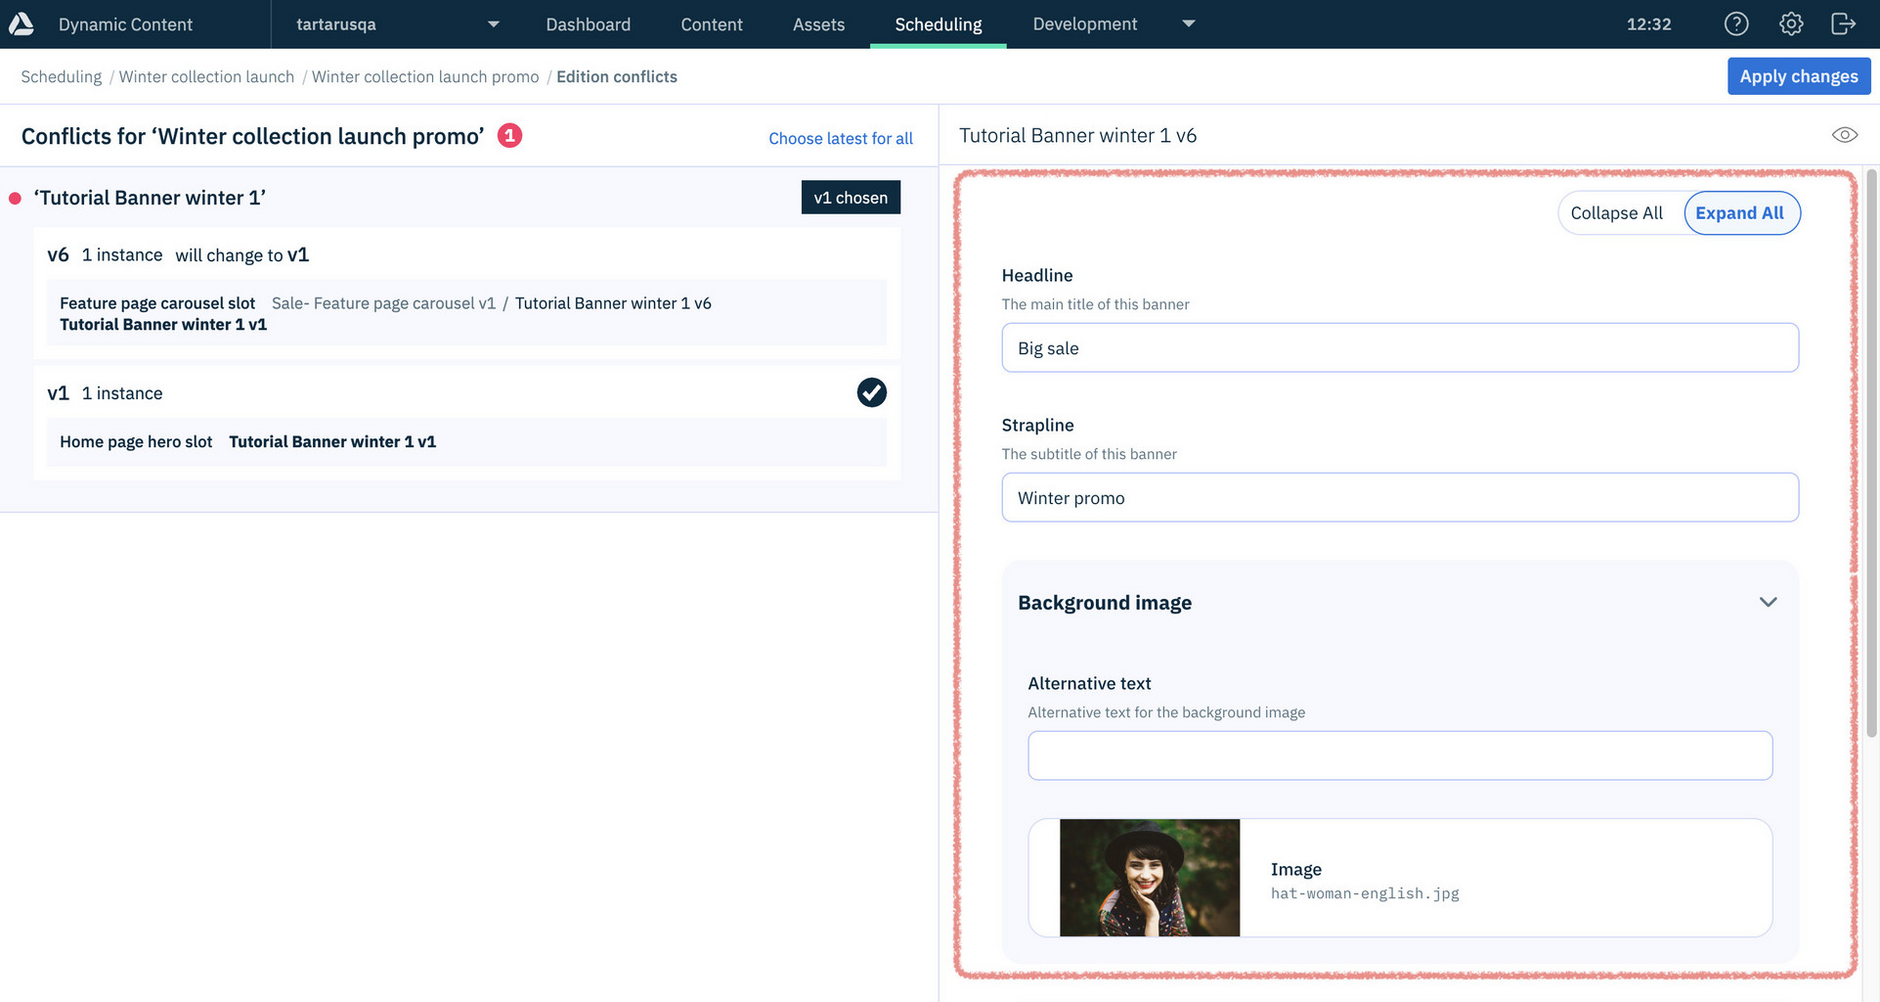Click the preview eye icon for Tutorial Banner

tap(1845, 134)
